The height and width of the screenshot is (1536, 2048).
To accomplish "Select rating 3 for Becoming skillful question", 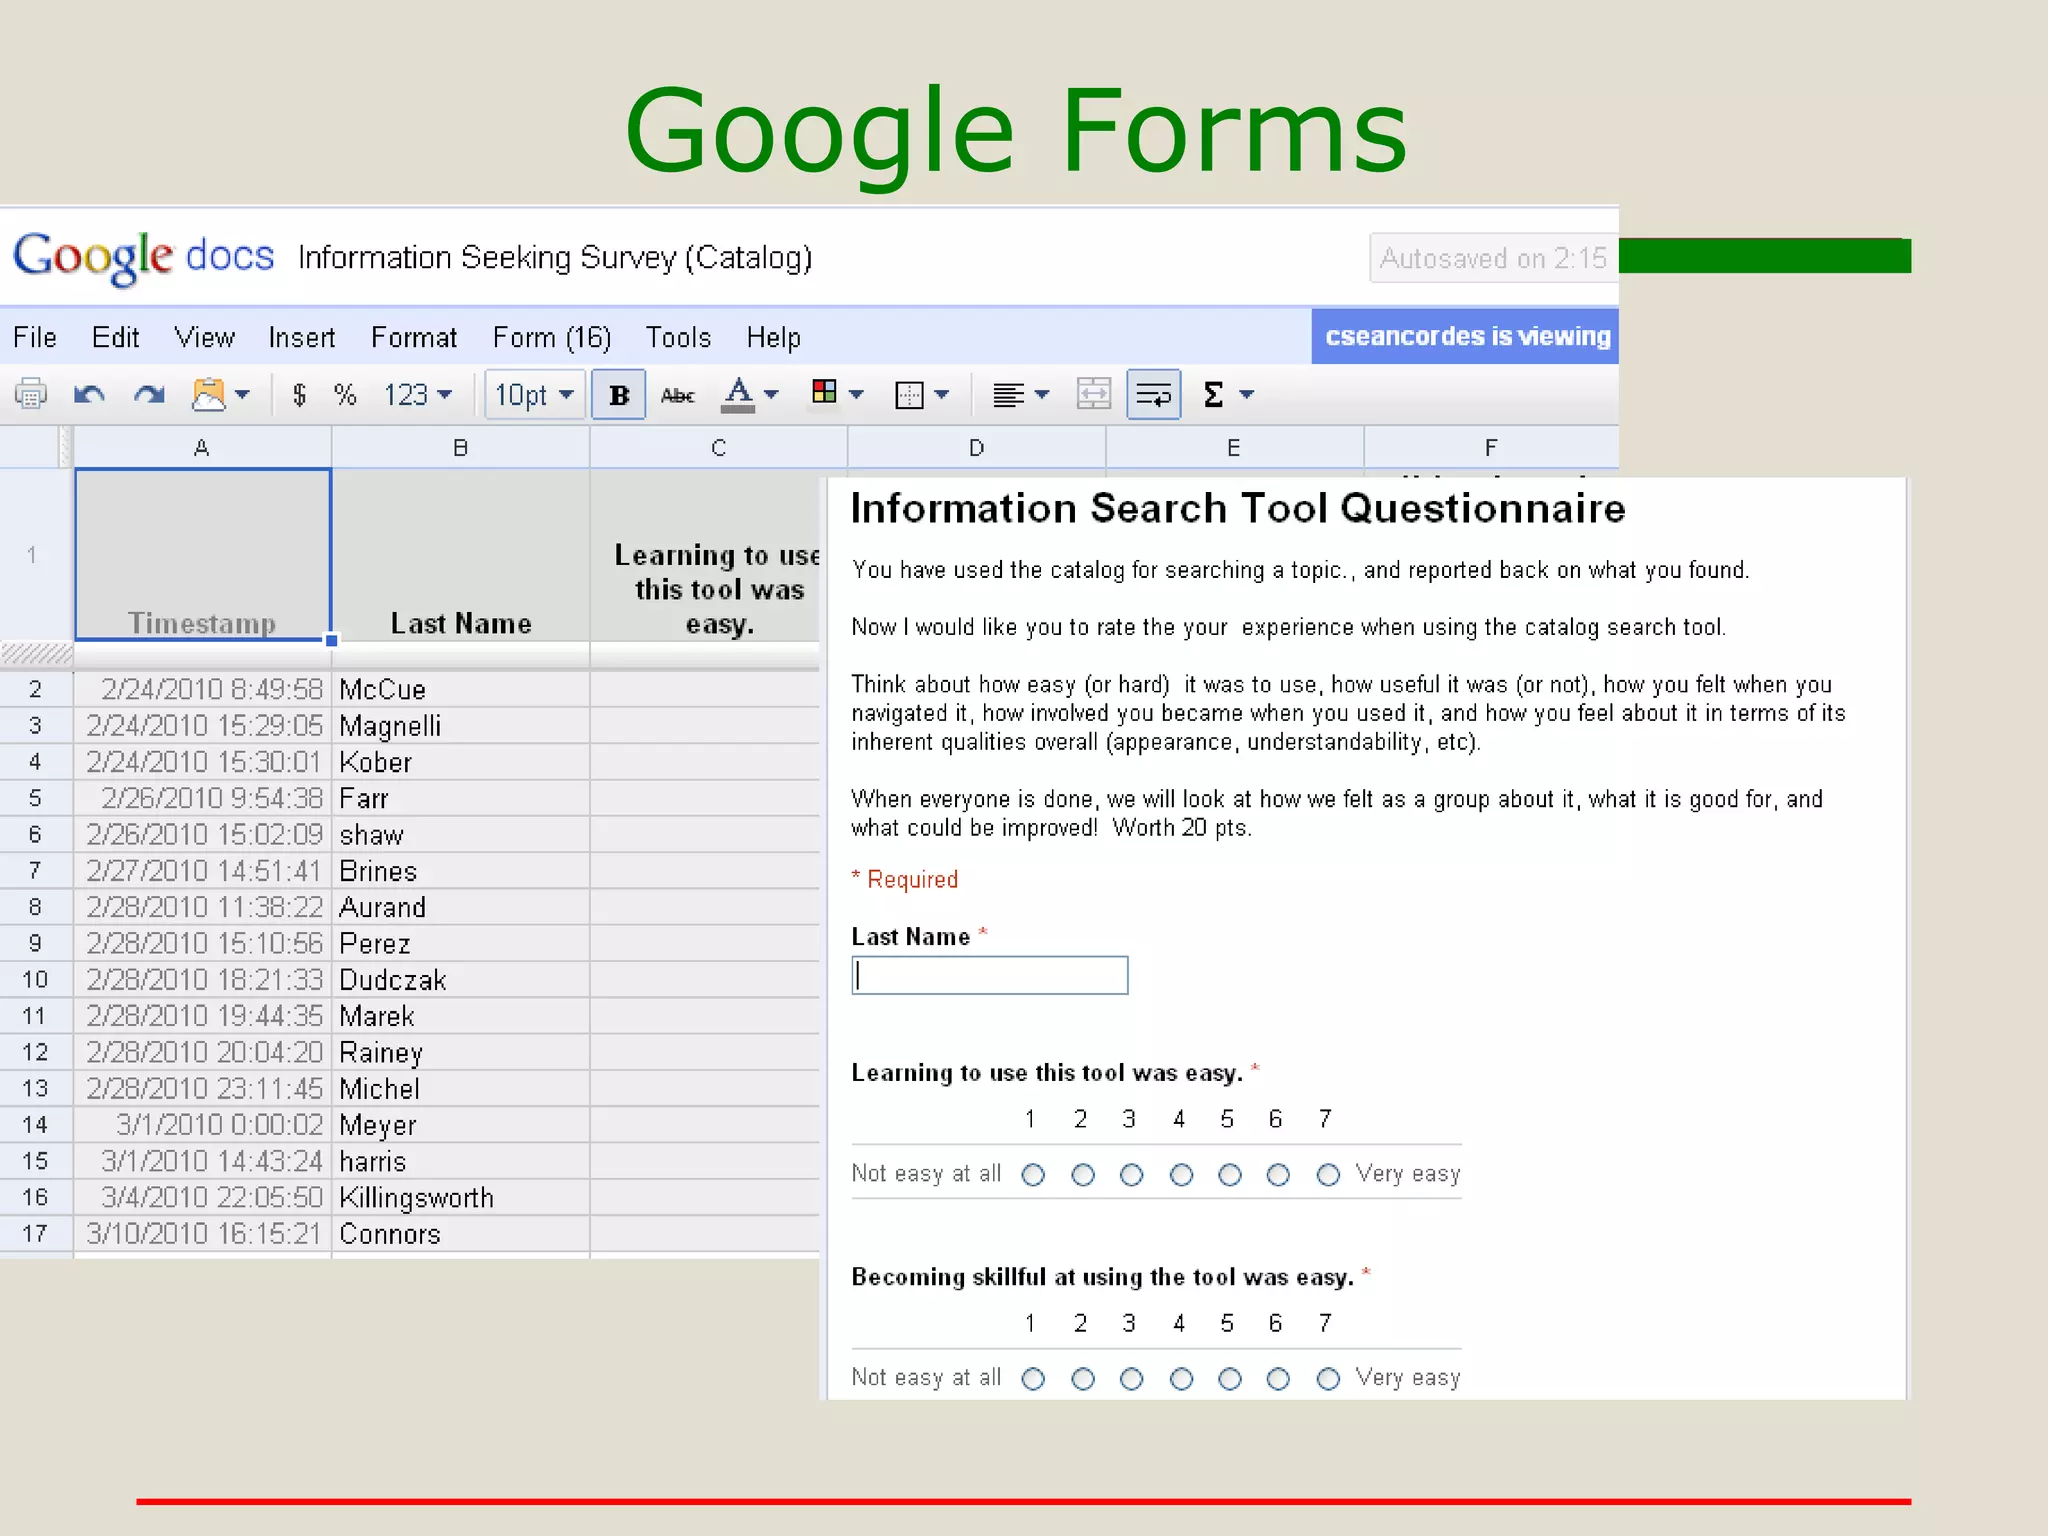I will point(1131,1379).
